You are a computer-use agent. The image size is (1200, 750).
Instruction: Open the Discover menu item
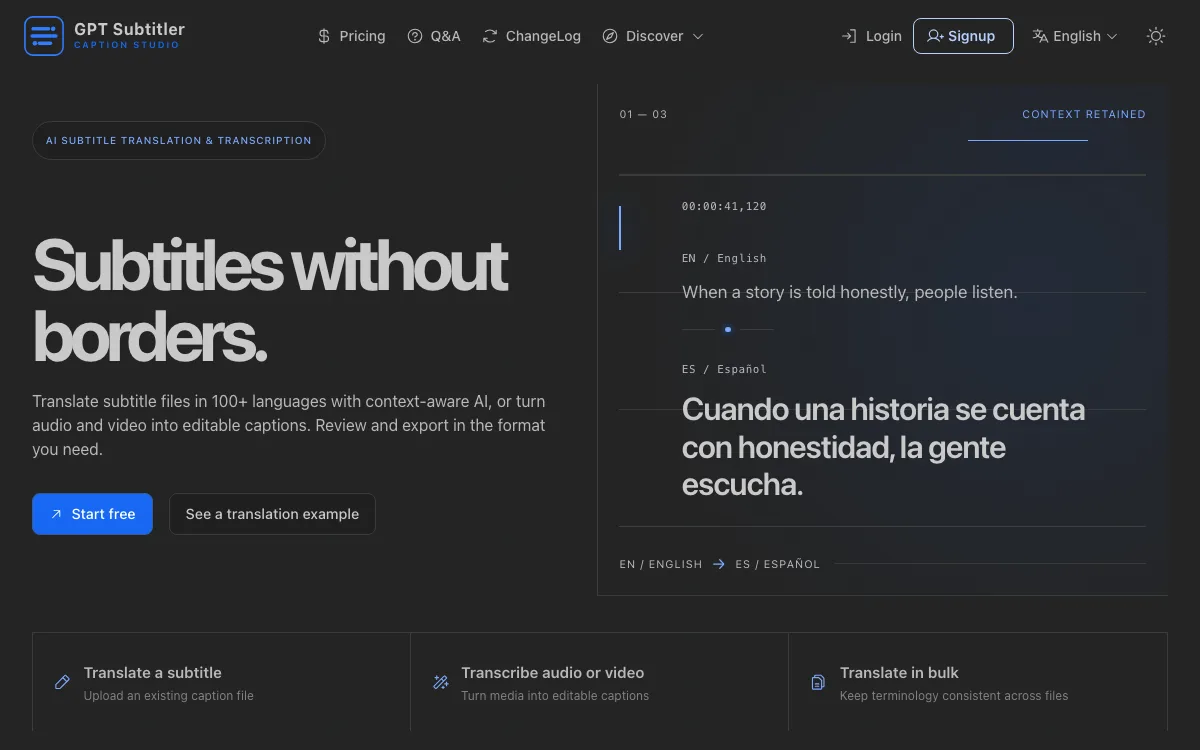653,36
